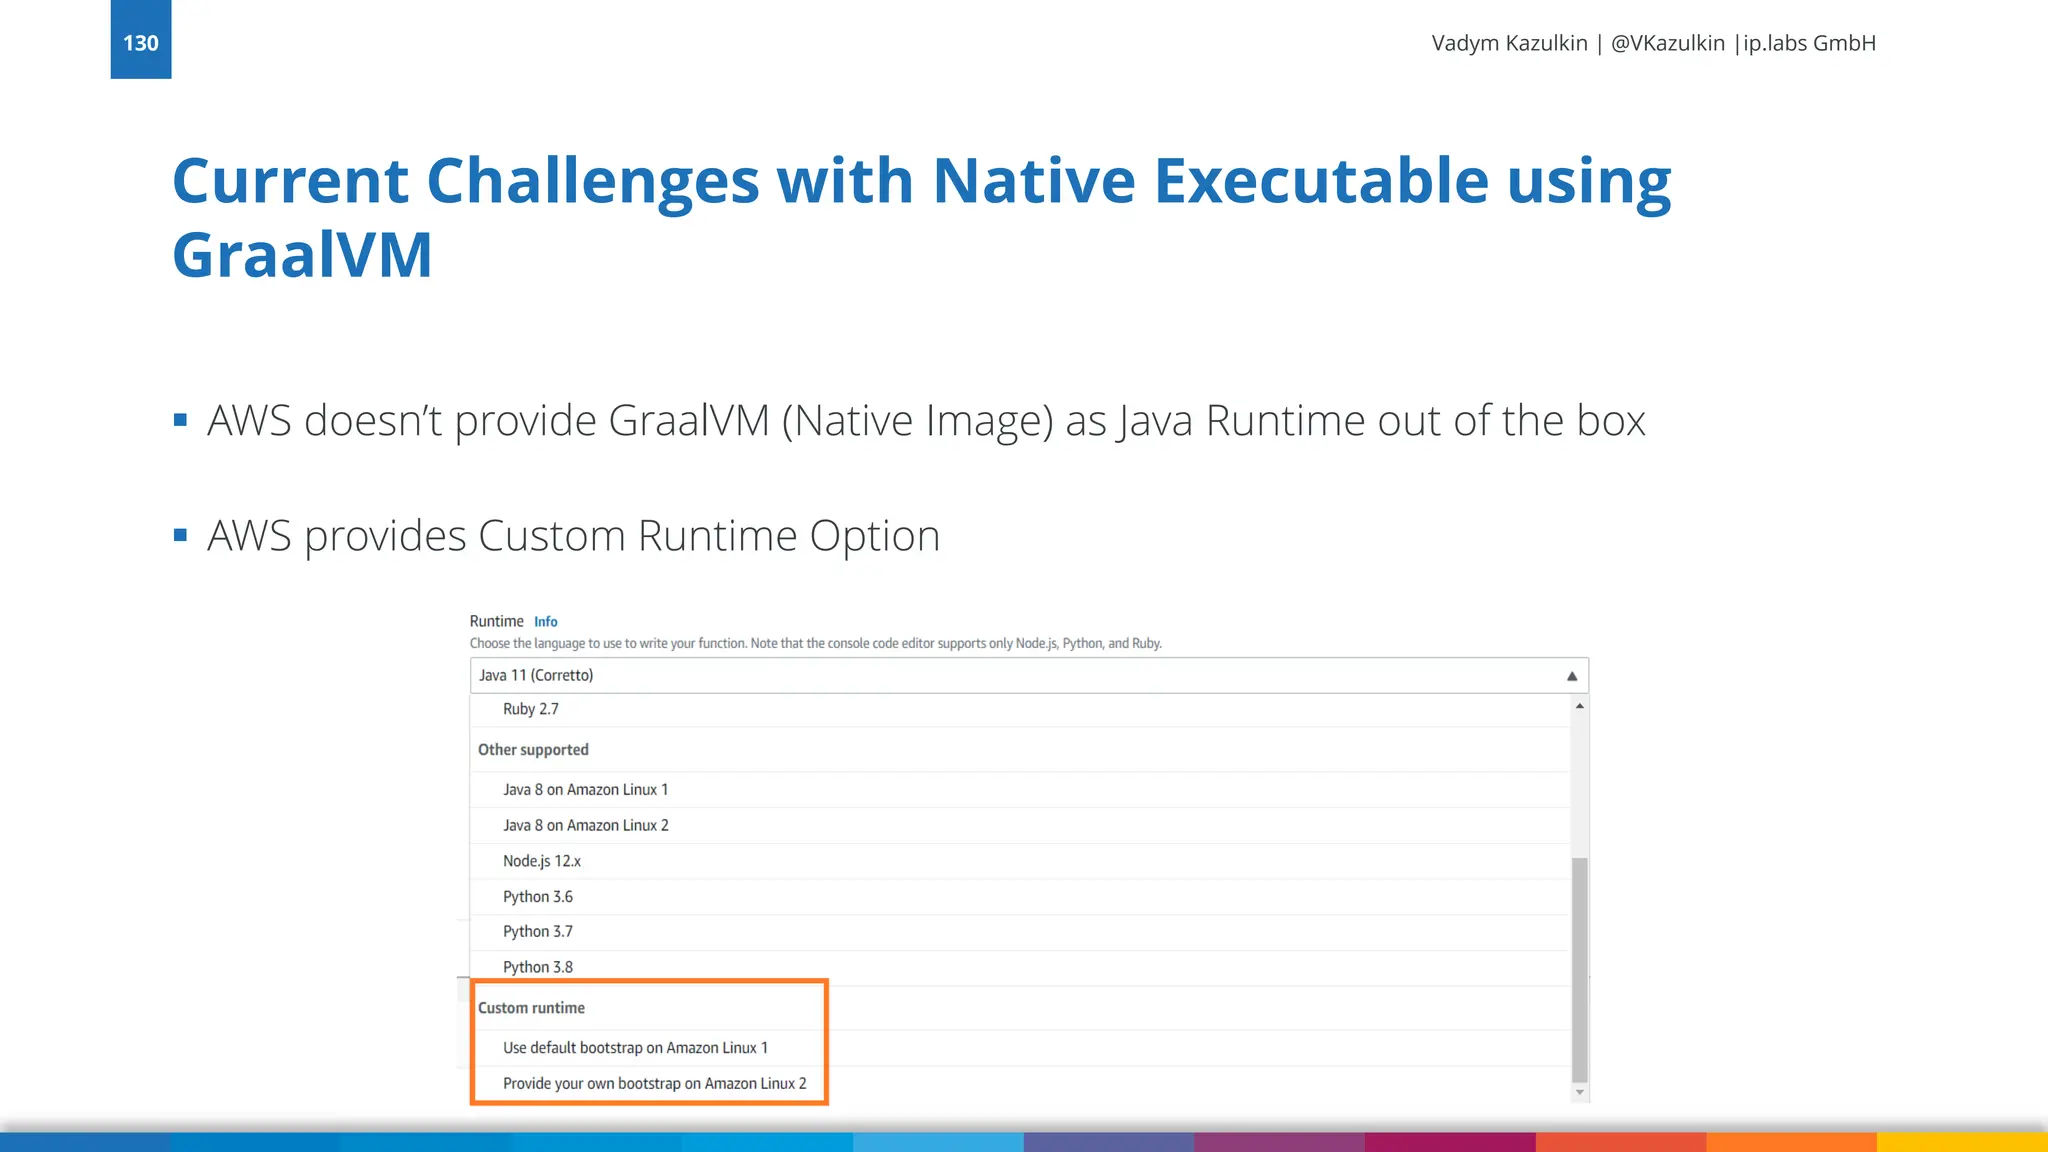Choose Java 8 on Amazon Linux 1
The image size is (2048, 1152).
click(x=585, y=790)
